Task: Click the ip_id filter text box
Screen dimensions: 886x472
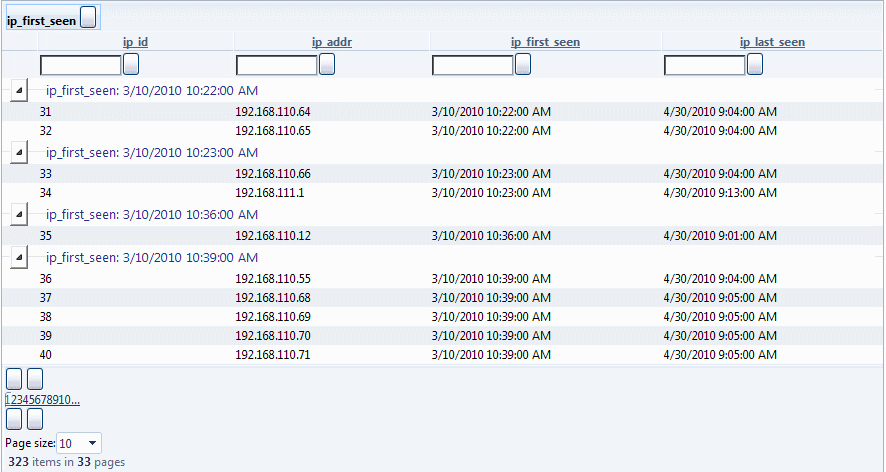Action: coord(81,66)
